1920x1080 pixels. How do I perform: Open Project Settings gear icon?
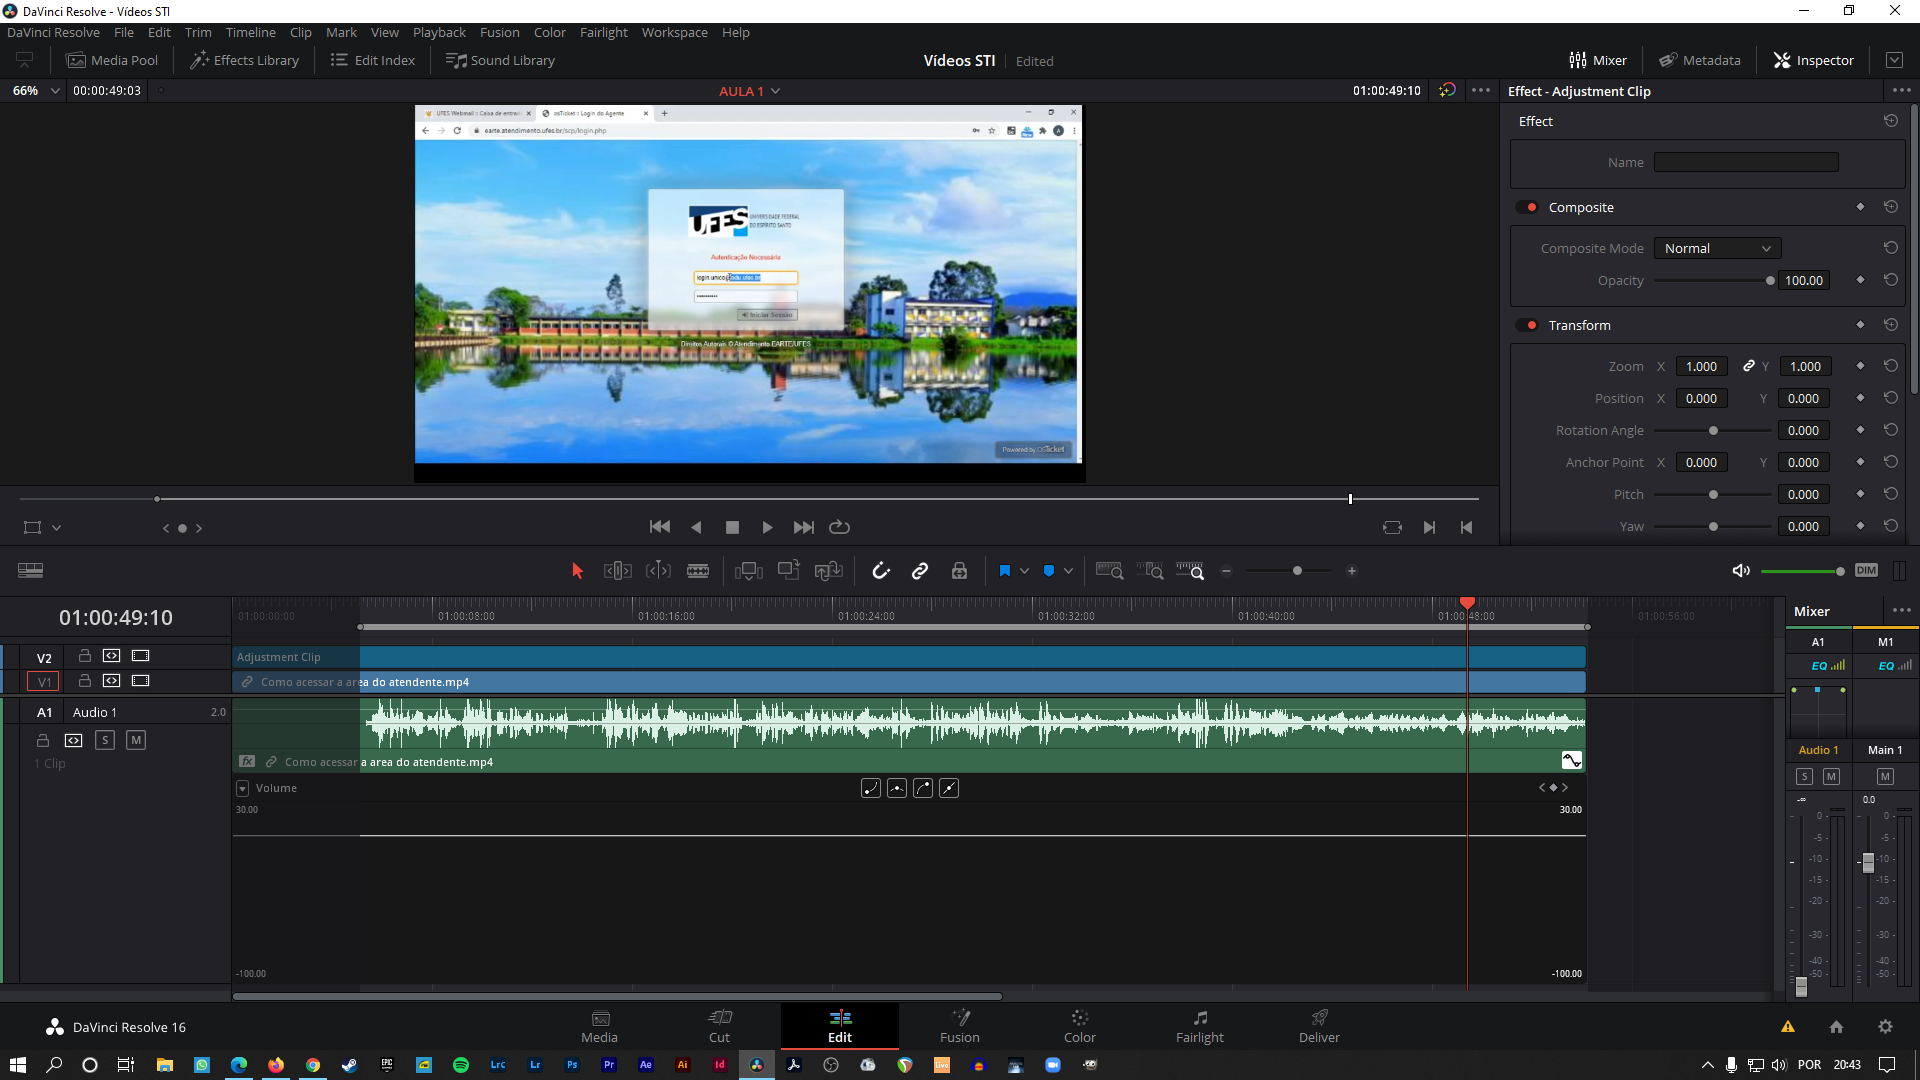coord(1885,1027)
